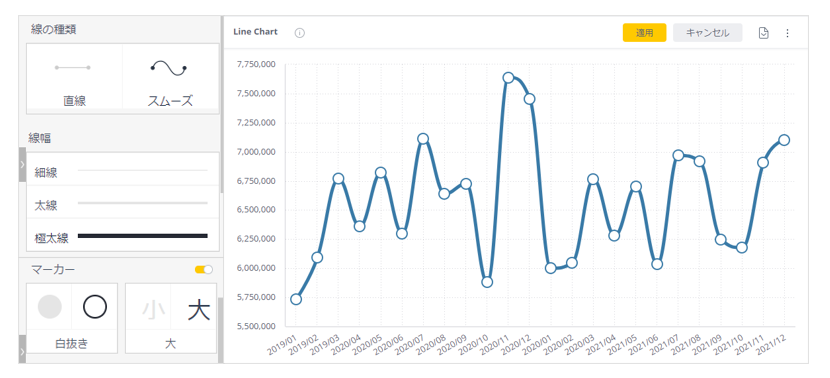Click the 5,500,000 y-axis label

coord(255,326)
